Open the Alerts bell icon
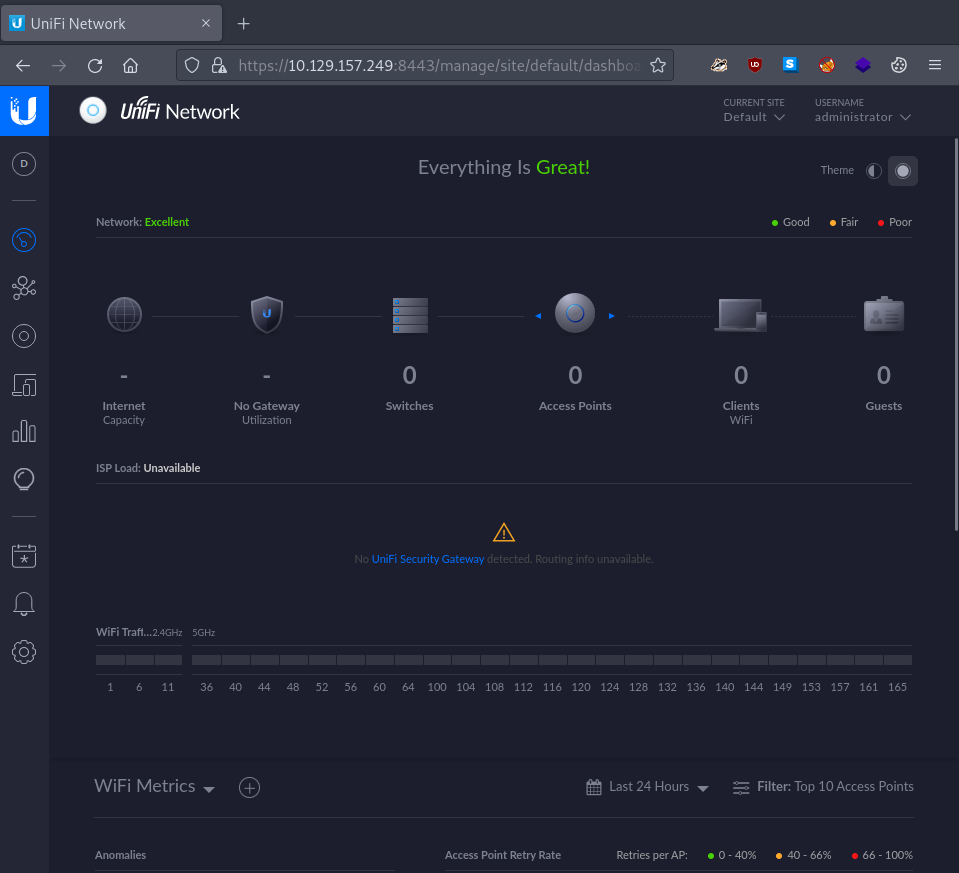 tap(24, 604)
